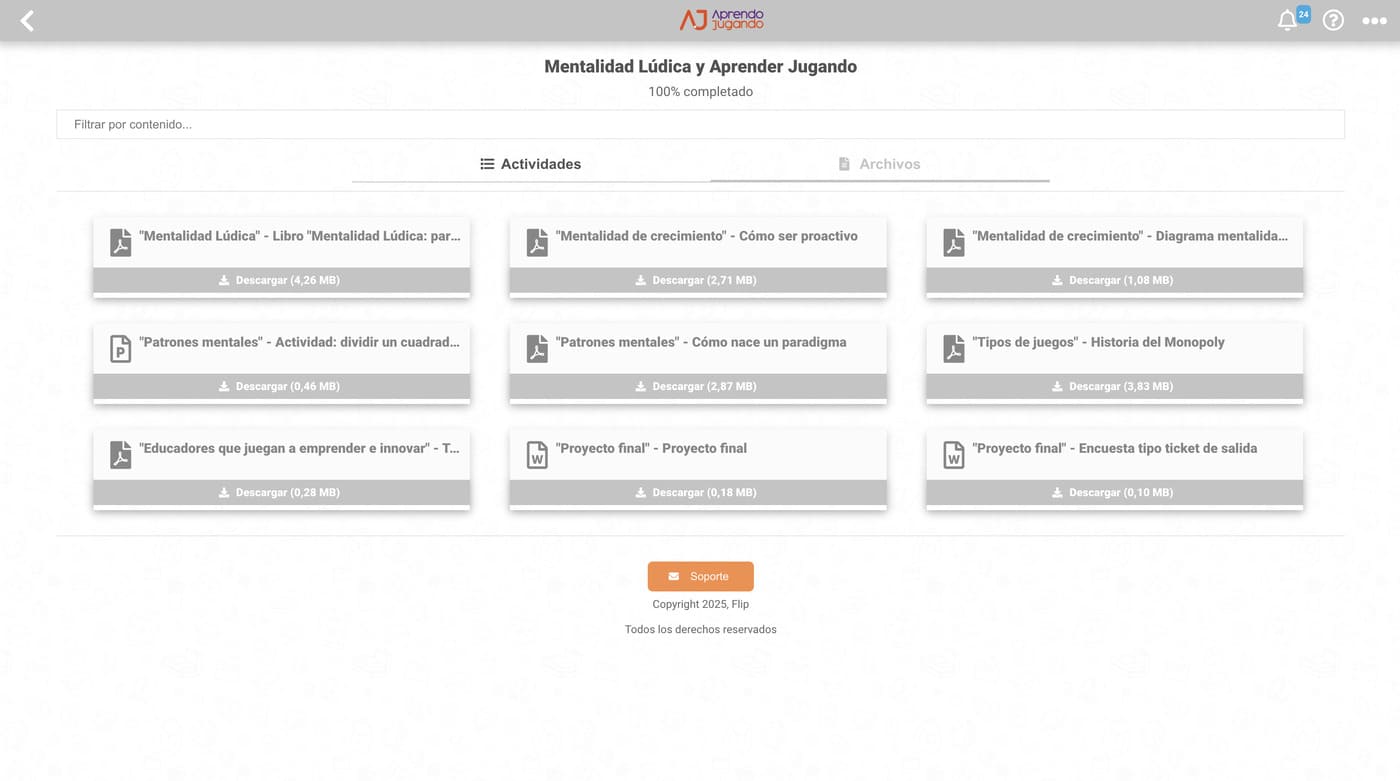1400x781 pixels.
Task: Click Word icon of Encuesta ticket de salida
Action: [954, 454]
